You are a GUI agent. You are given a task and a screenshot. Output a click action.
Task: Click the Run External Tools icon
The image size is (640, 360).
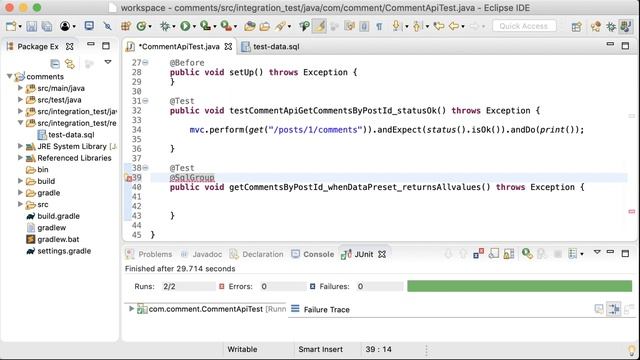point(226,26)
